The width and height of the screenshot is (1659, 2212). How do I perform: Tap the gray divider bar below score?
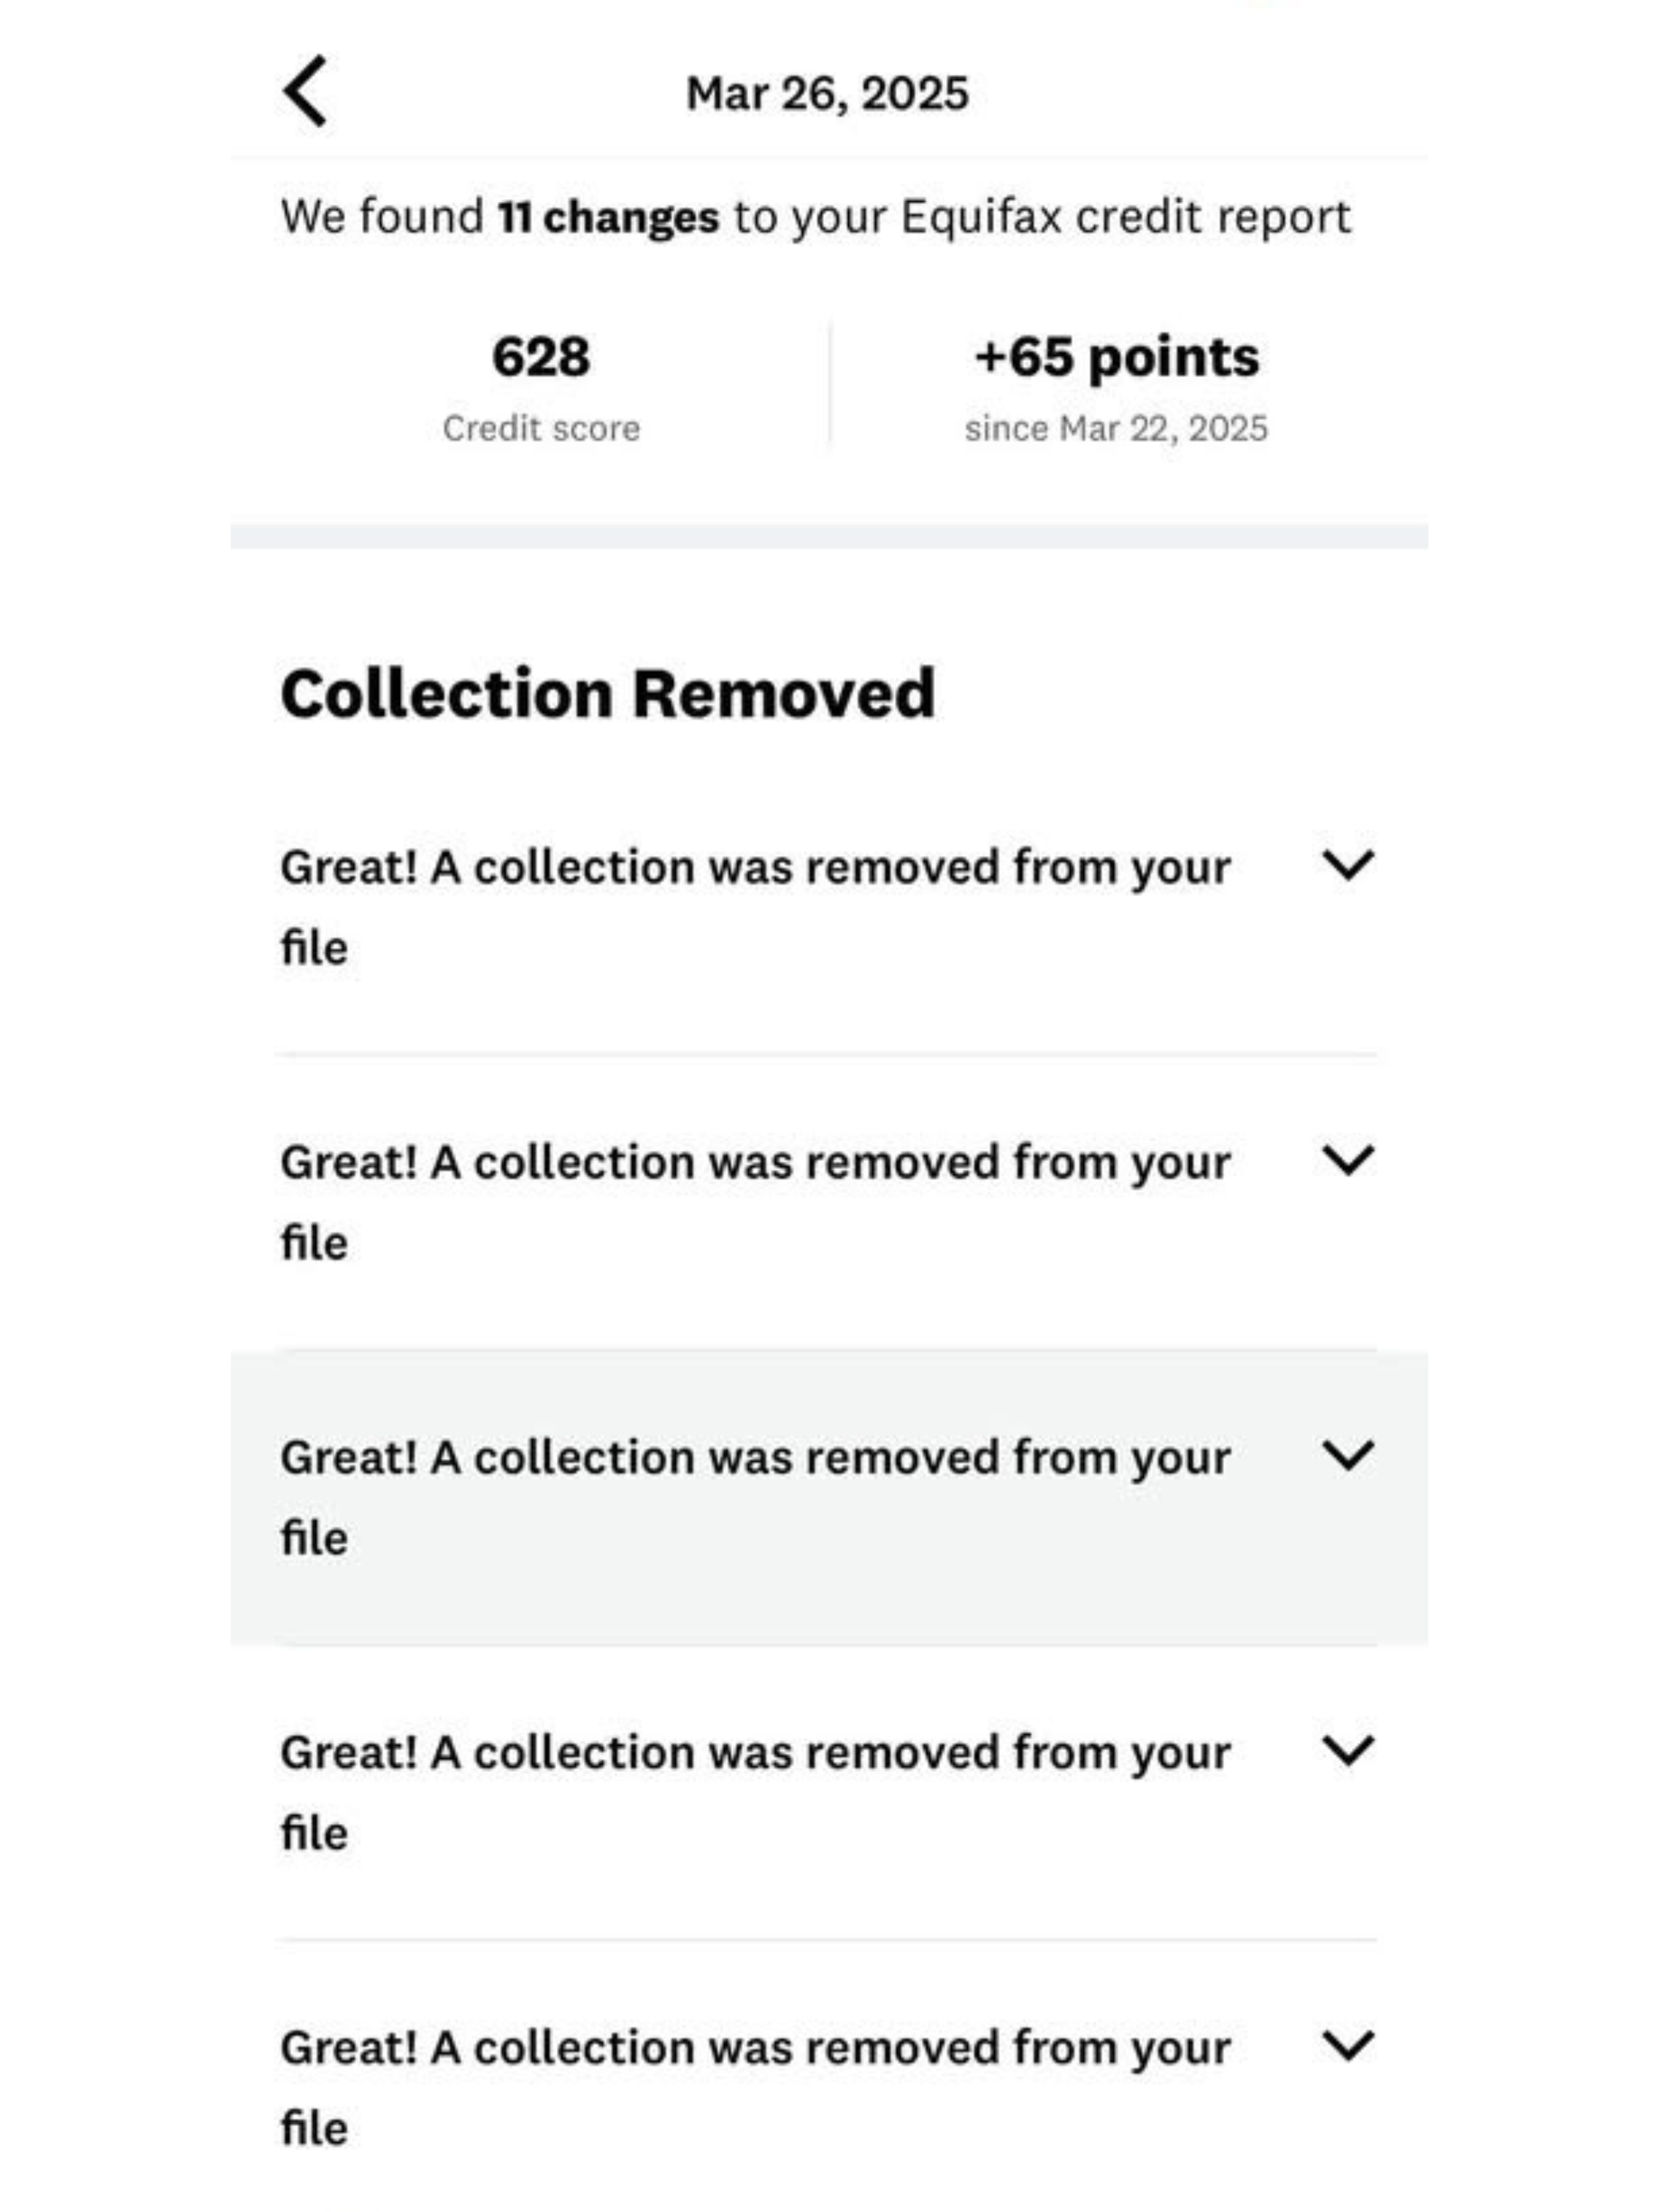pos(829,536)
